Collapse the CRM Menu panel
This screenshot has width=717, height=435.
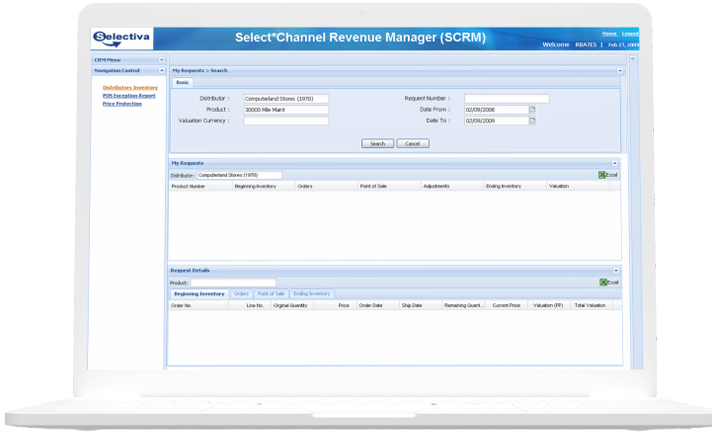pos(162,60)
